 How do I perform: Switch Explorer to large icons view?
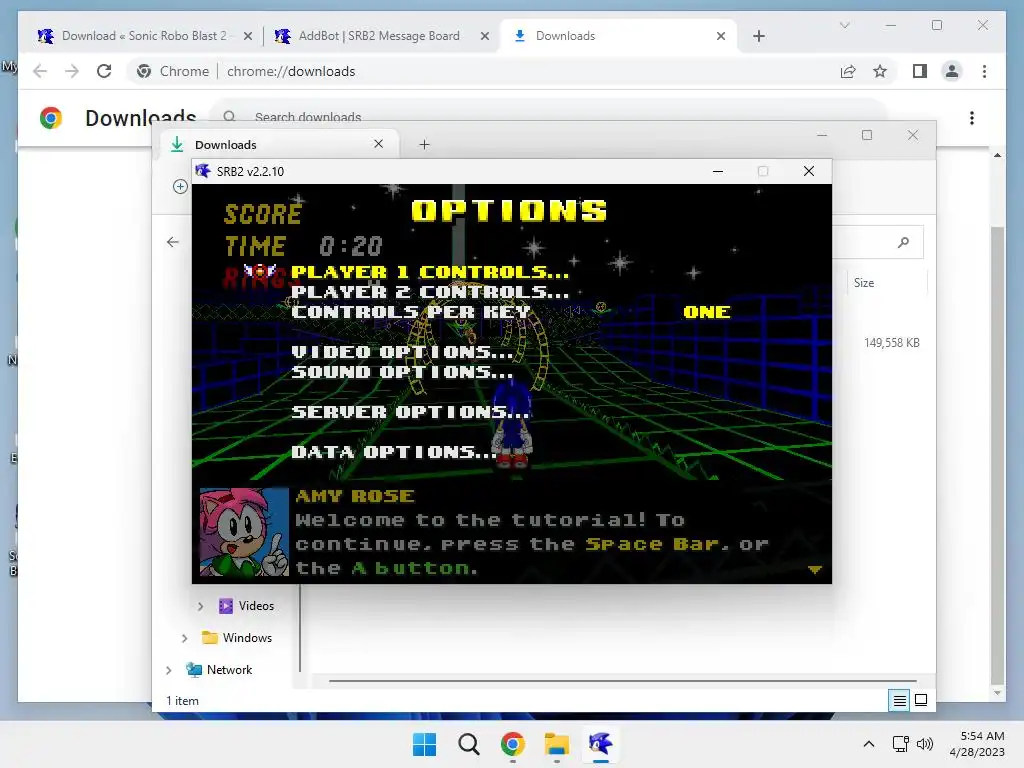pyautogui.click(x=921, y=701)
